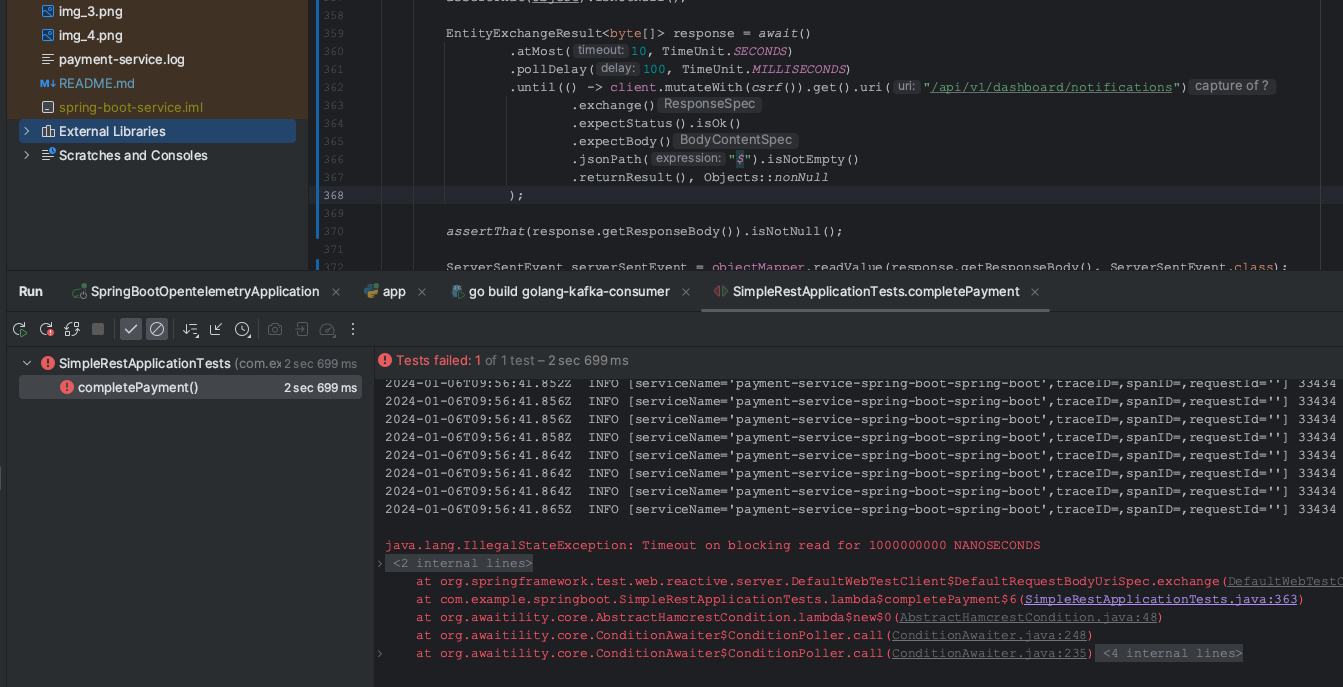The image size is (1343, 687).
Task: Toggle auto-test rerun icon in Run toolbar
Action: click(x=72, y=329)
